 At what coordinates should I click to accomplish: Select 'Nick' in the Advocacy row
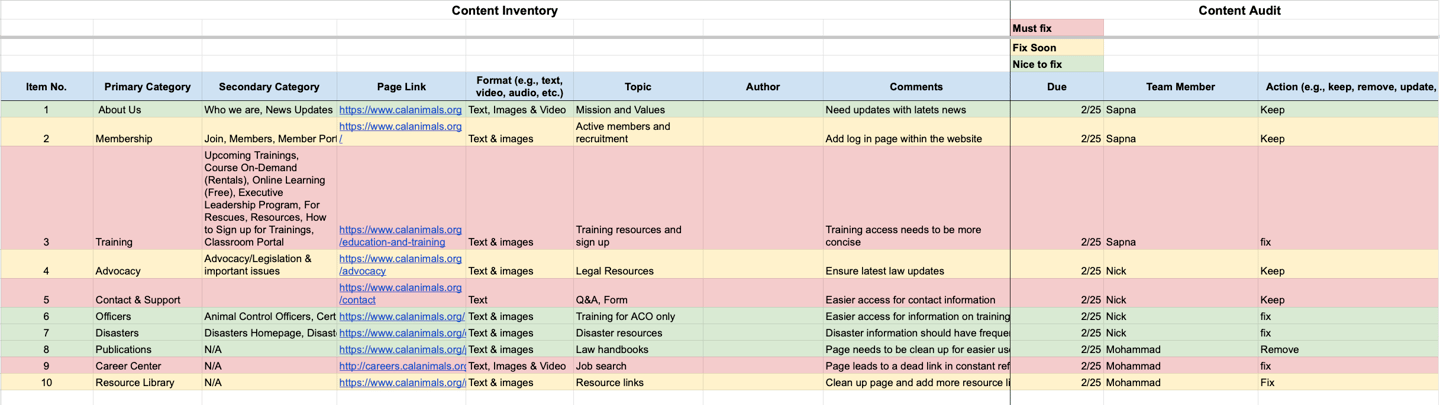pyautogui.click(x=1181, y=265)
